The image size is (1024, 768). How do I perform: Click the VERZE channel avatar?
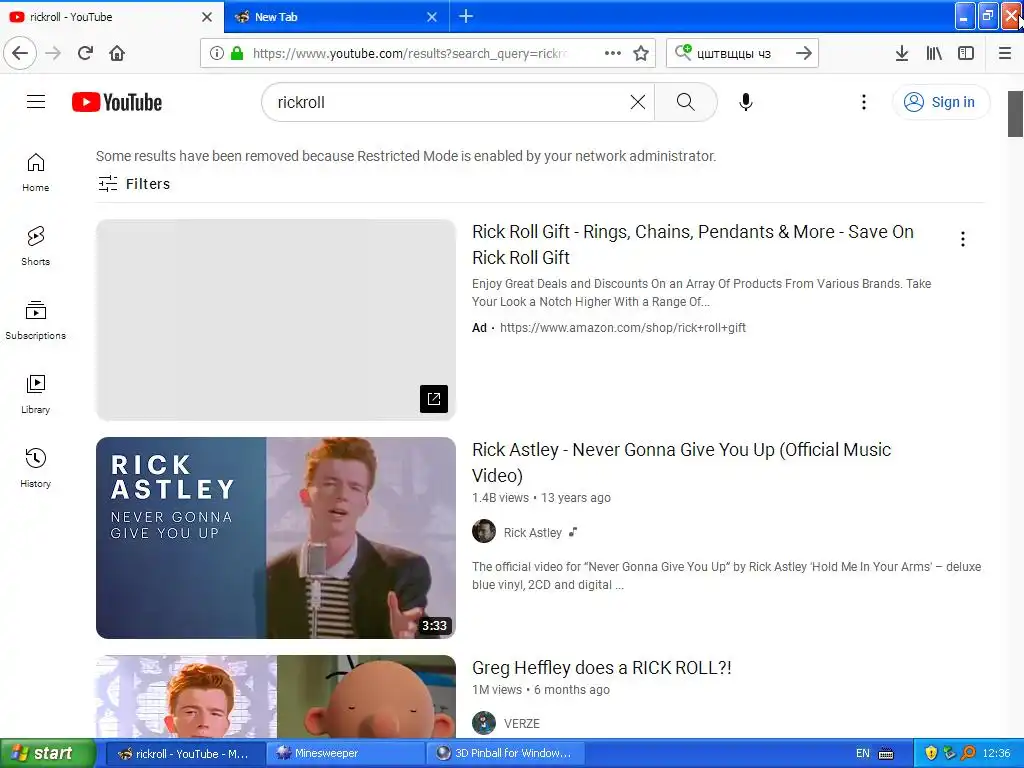[x=484, y=723]
